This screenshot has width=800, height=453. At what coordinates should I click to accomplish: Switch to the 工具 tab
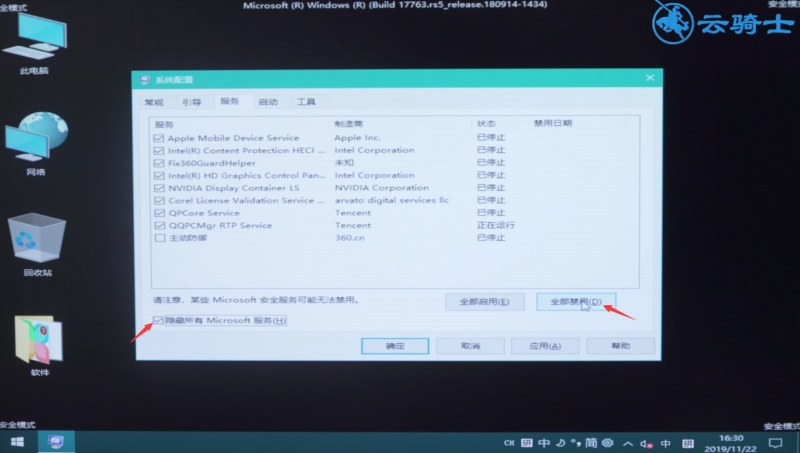(x=306, y=102)
